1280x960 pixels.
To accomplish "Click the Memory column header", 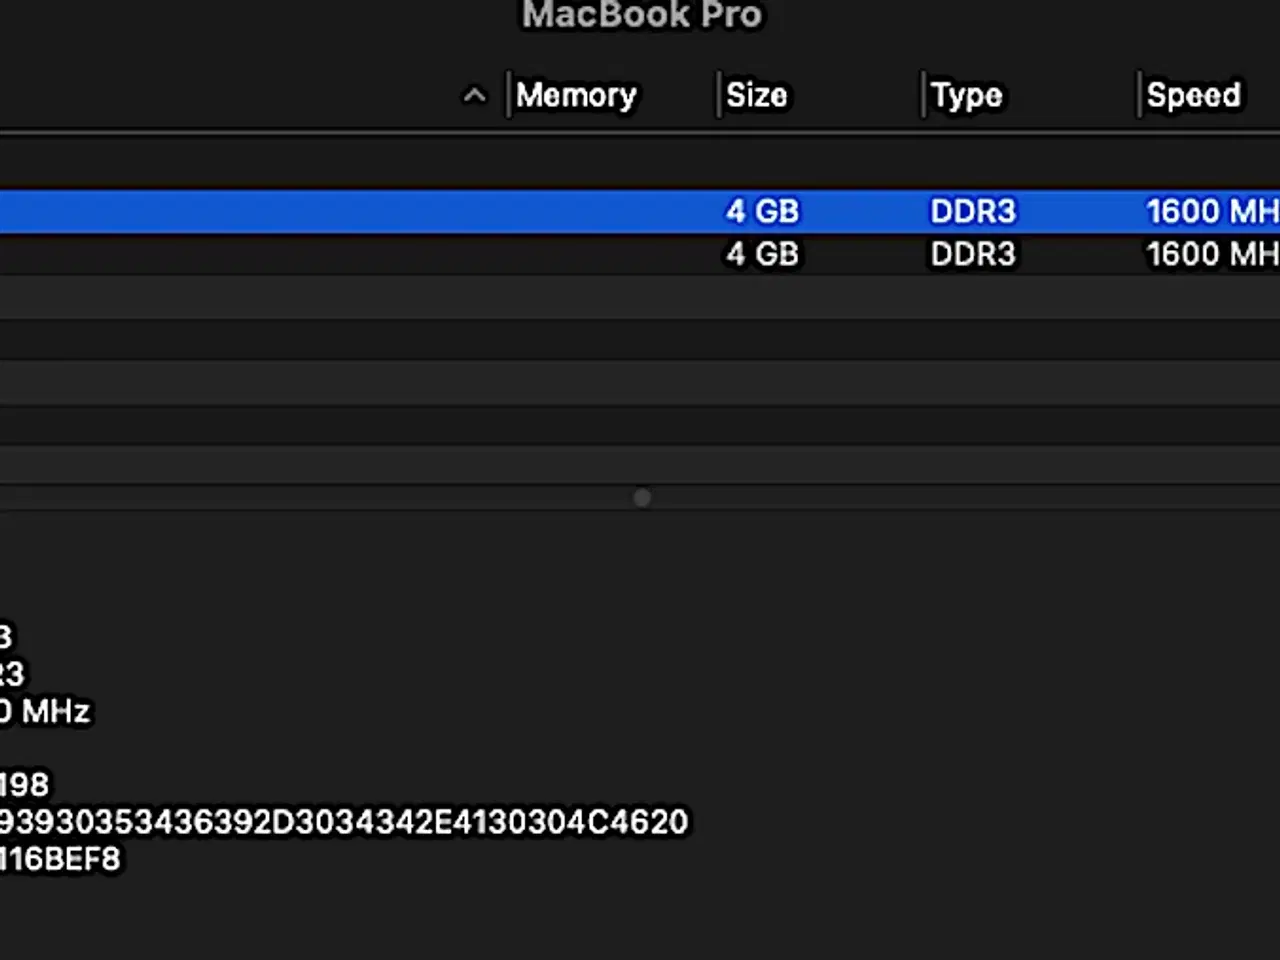I will click(x=576, y=96).
